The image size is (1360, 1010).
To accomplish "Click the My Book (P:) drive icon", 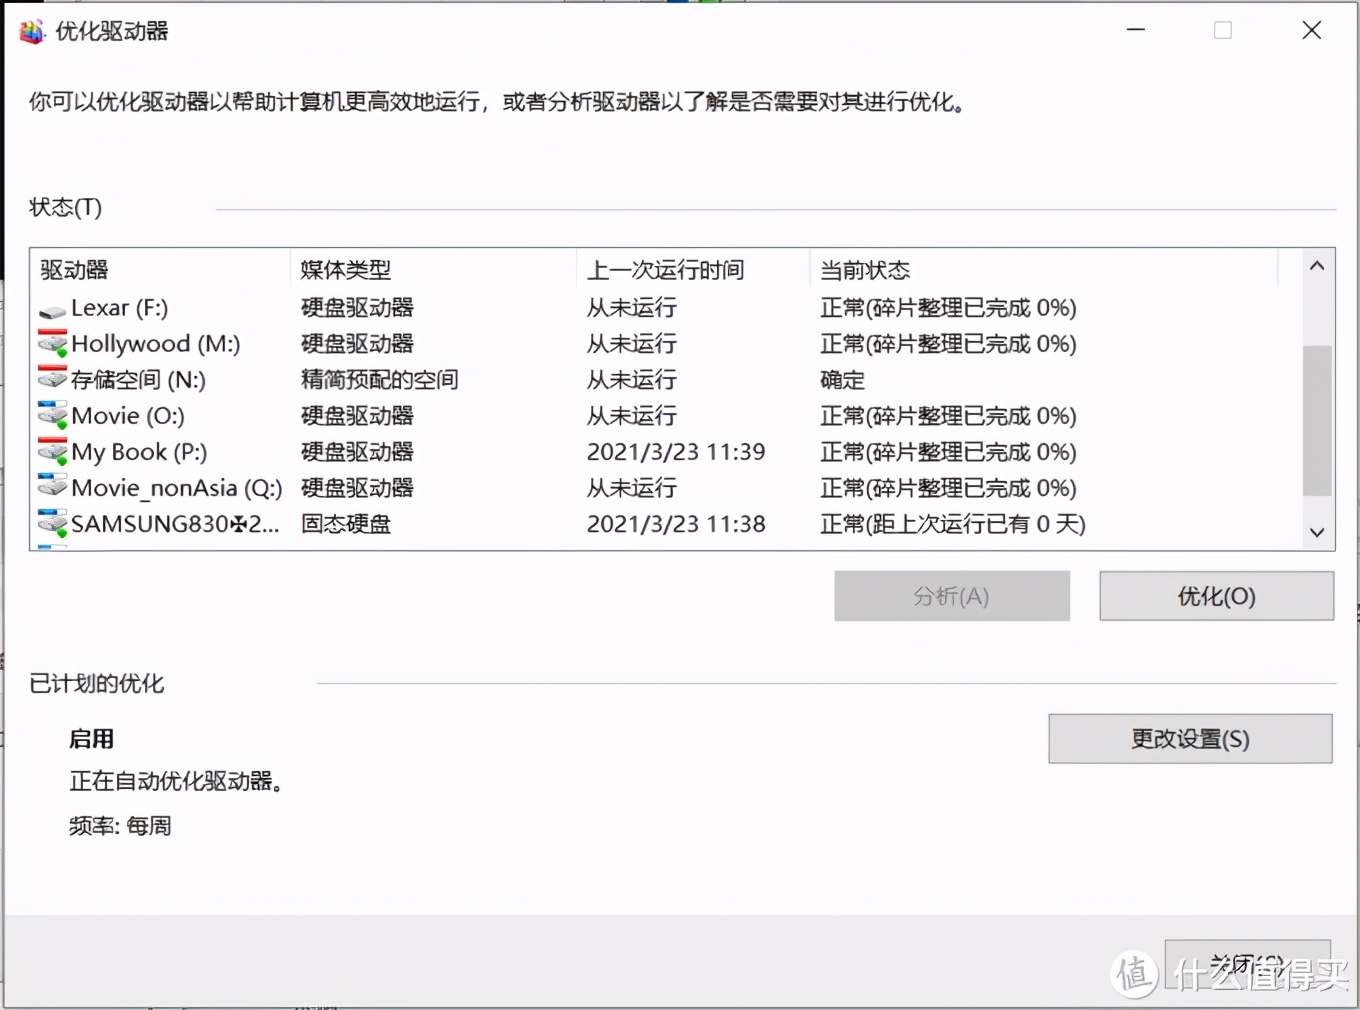I will tap(51, 452).
